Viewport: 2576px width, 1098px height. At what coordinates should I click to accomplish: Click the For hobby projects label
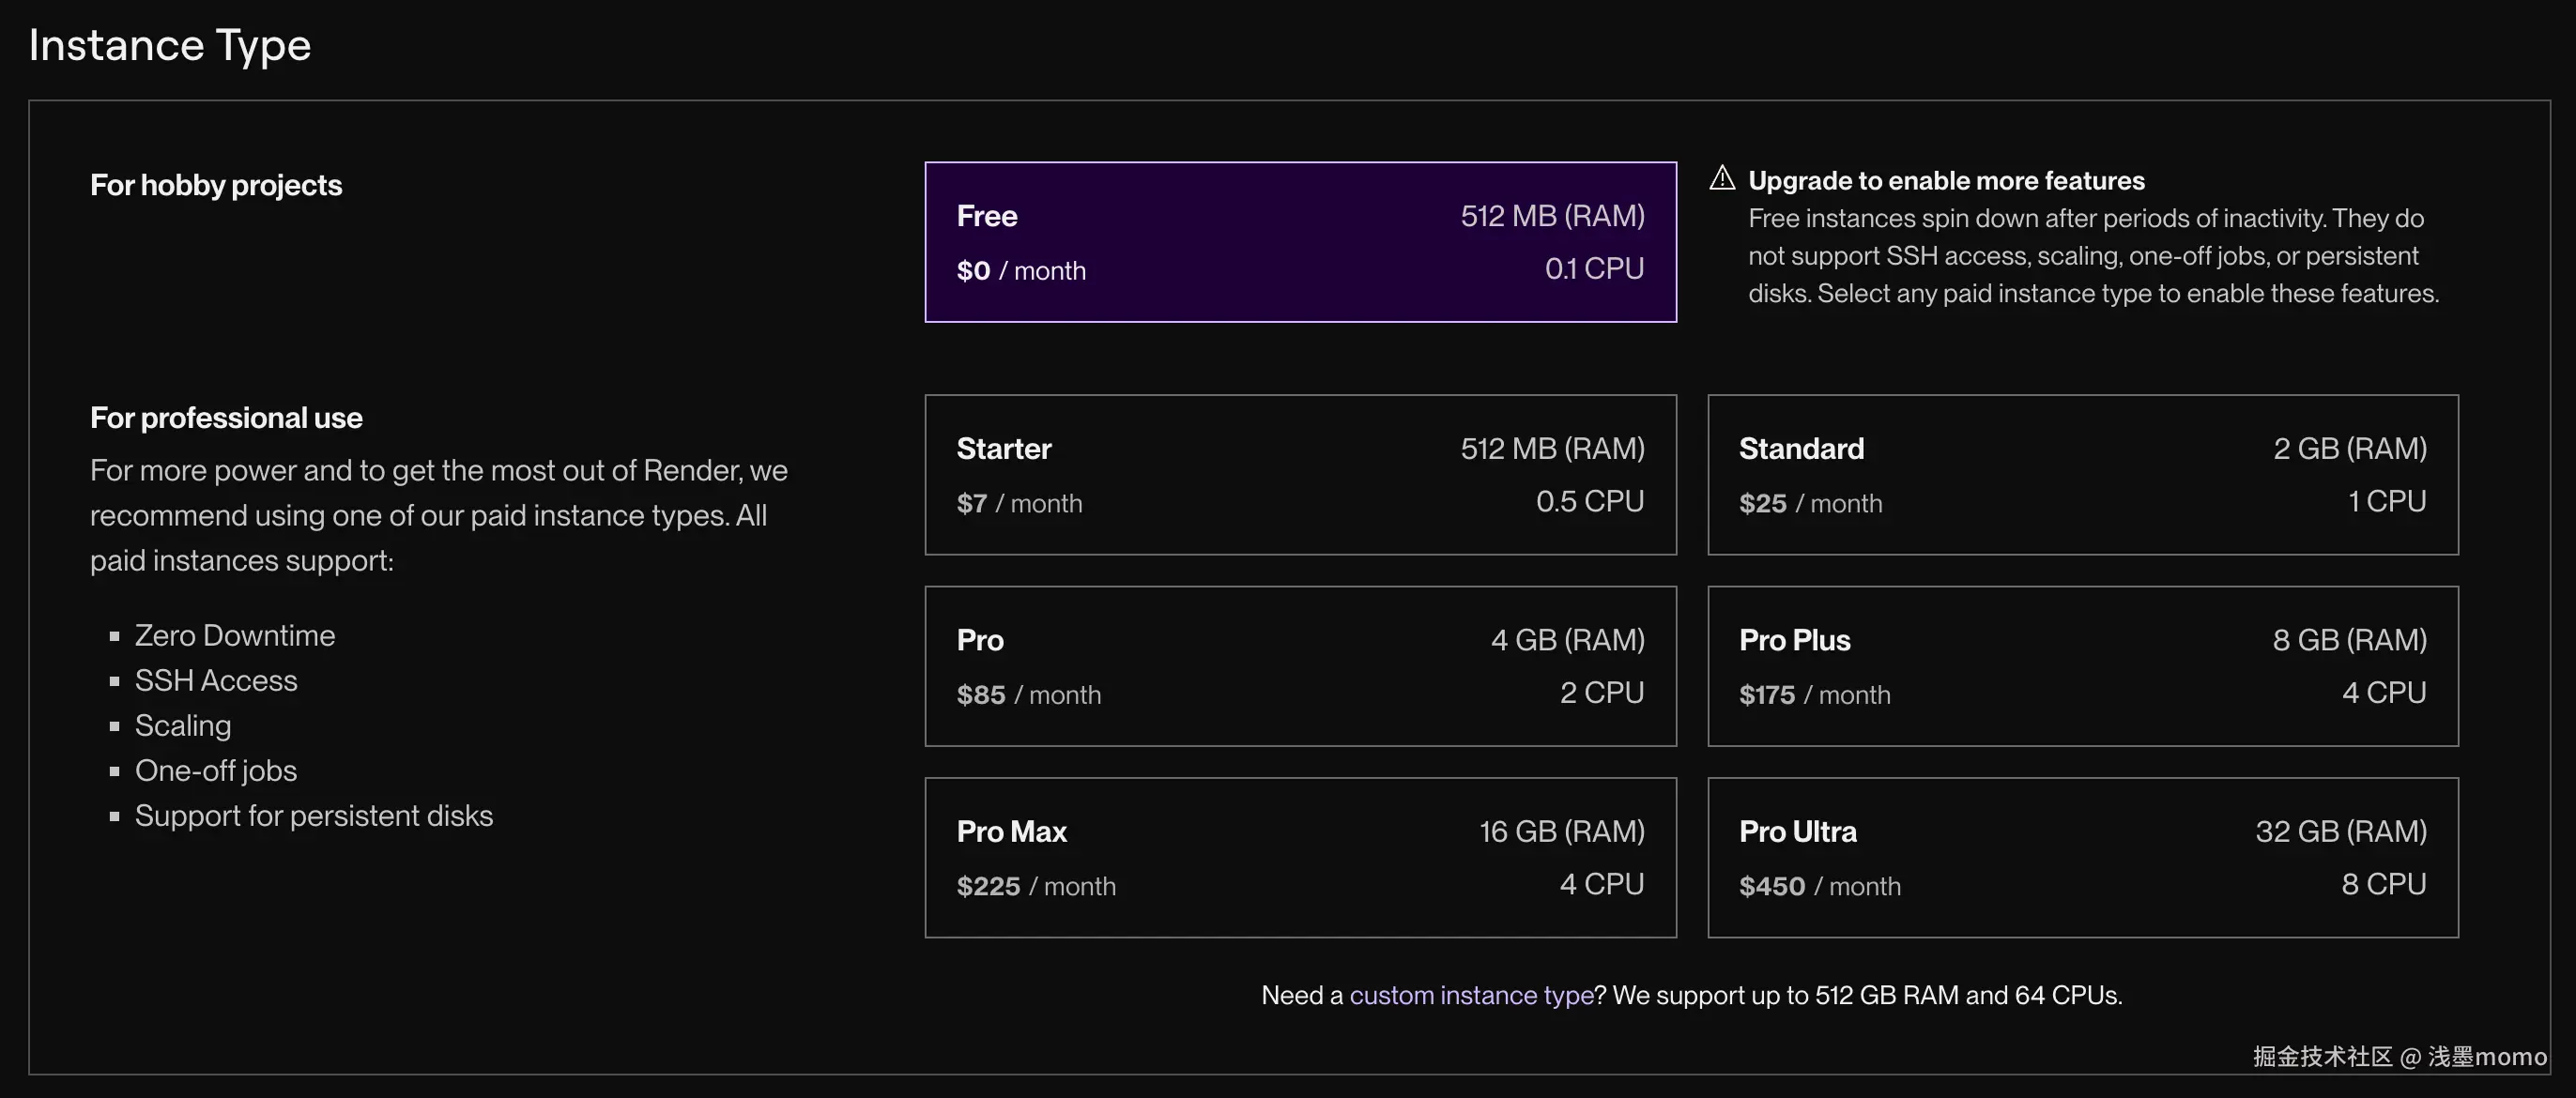click(216, 185)
